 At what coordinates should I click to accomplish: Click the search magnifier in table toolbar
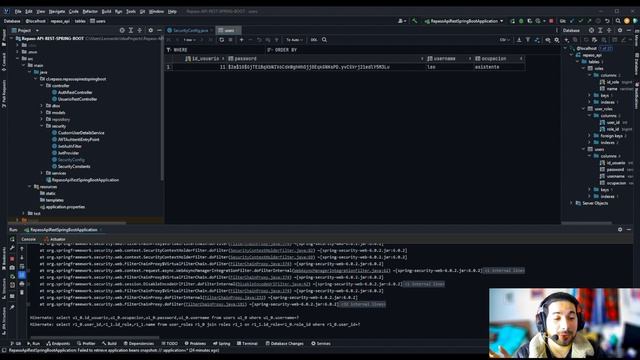[x=324, y=40]
